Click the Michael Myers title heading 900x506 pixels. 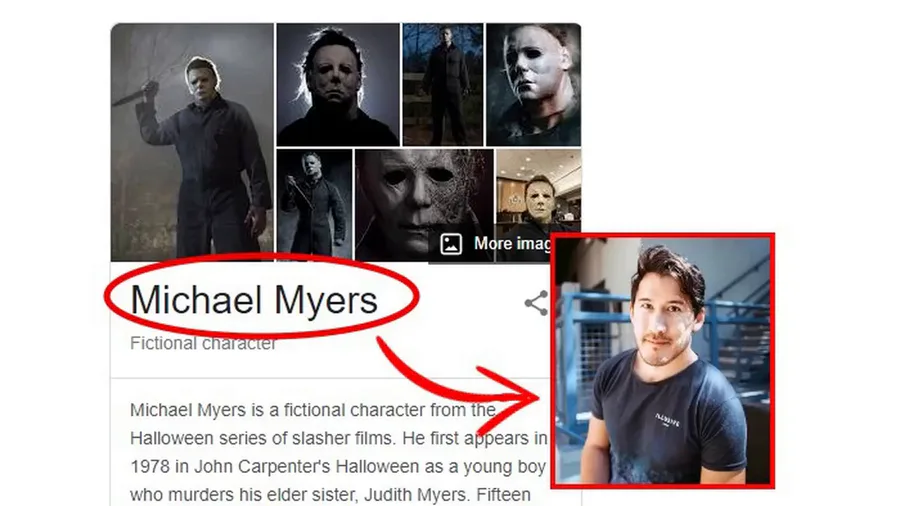[x=254, y=300]
